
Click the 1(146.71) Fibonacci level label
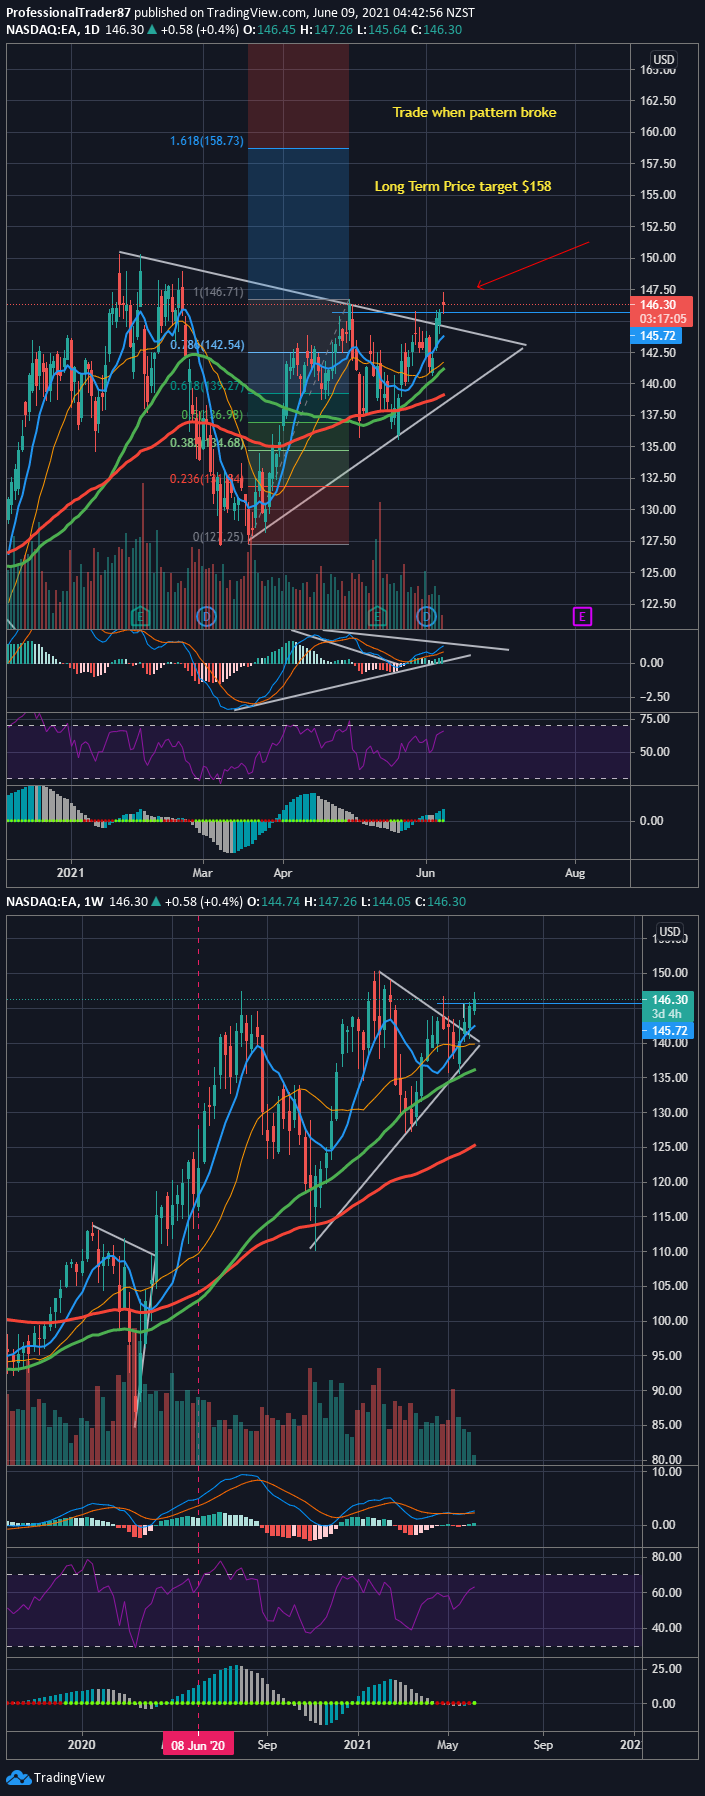point(218,292)
